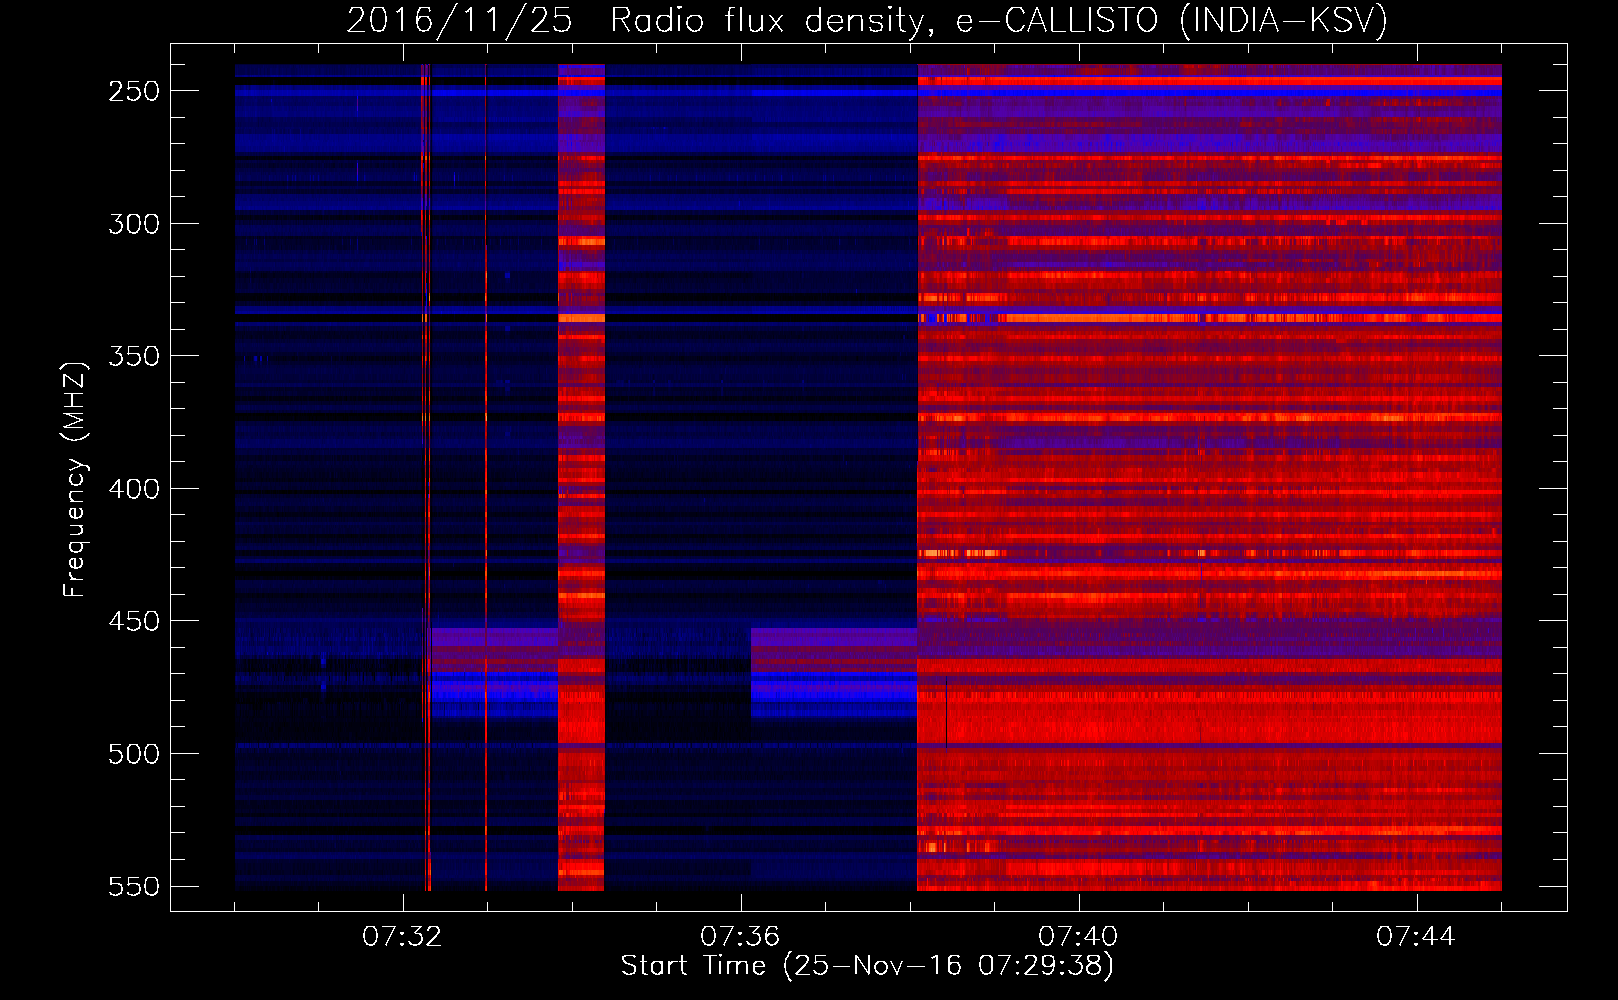Screen dimensions: 1618x1000
Task: Click the 07:40 time tick label
Action: 1078,937
